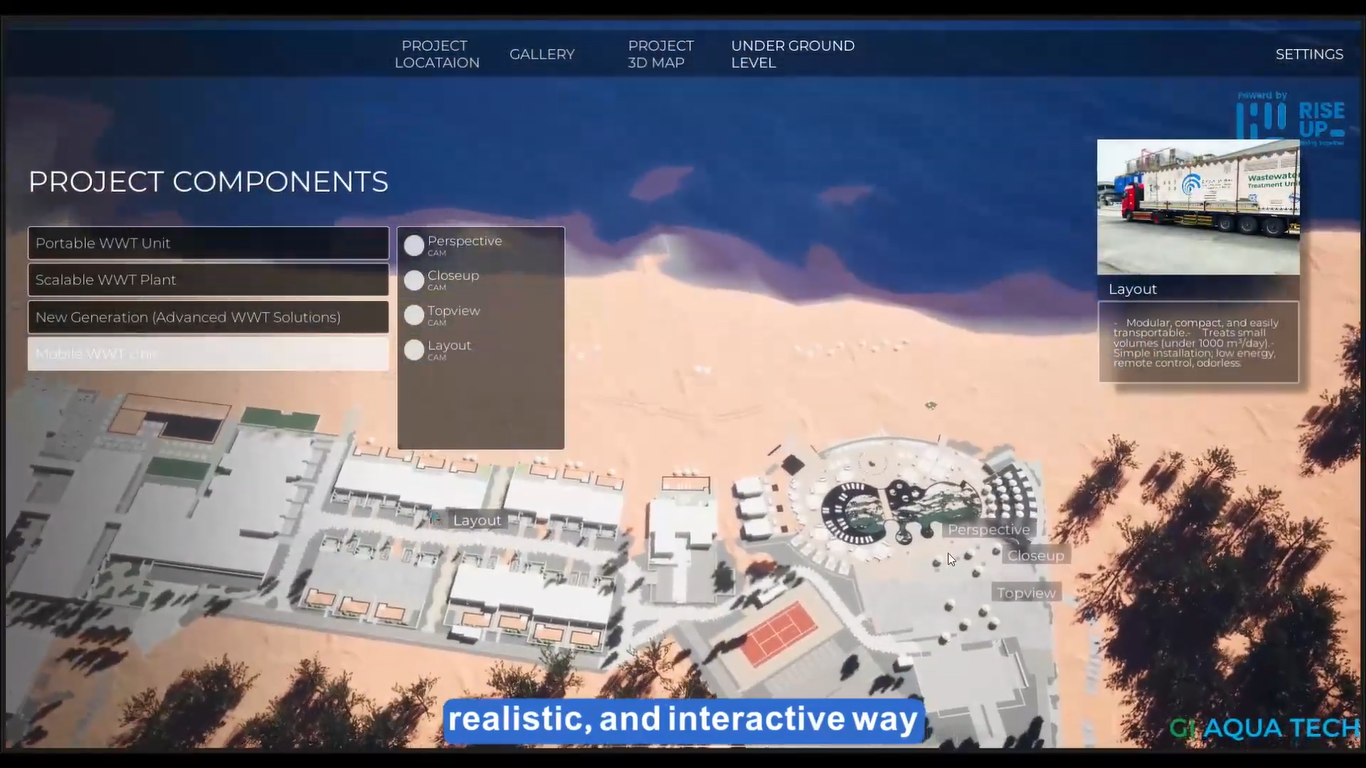Viewport: 1366px width, 768px height.
Task: Enable the Layout CAM radio option
Action: pyautogui.click(x=414, y=350)
